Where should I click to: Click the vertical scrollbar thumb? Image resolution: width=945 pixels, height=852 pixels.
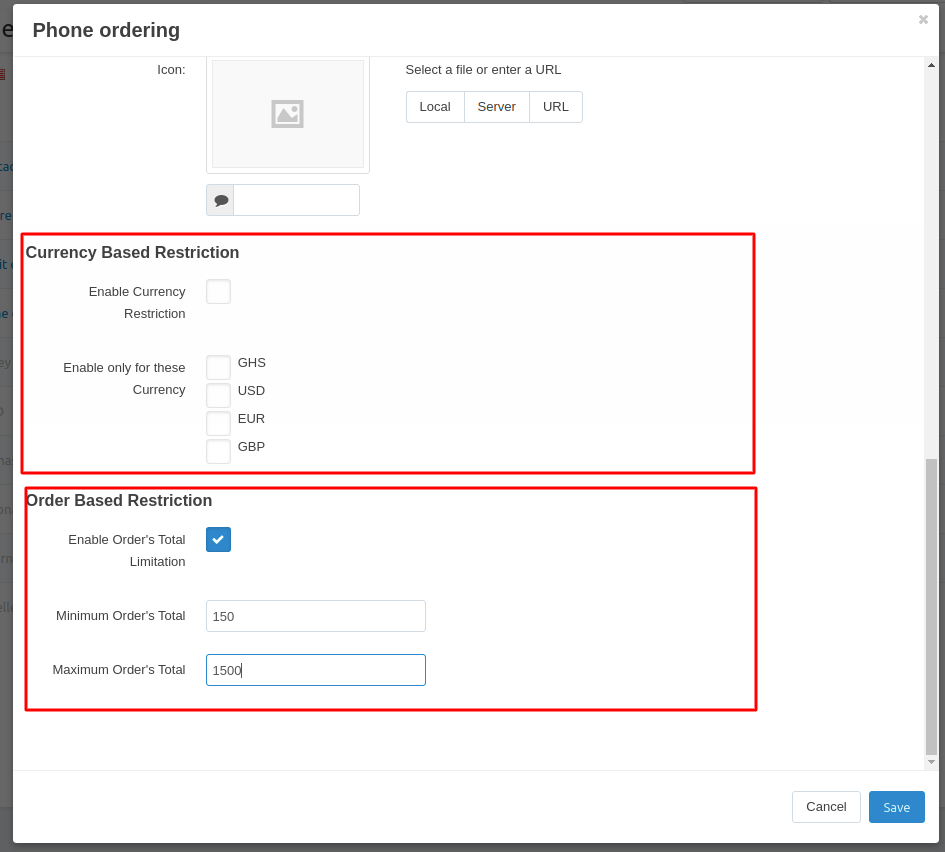(x=931, y=605)
